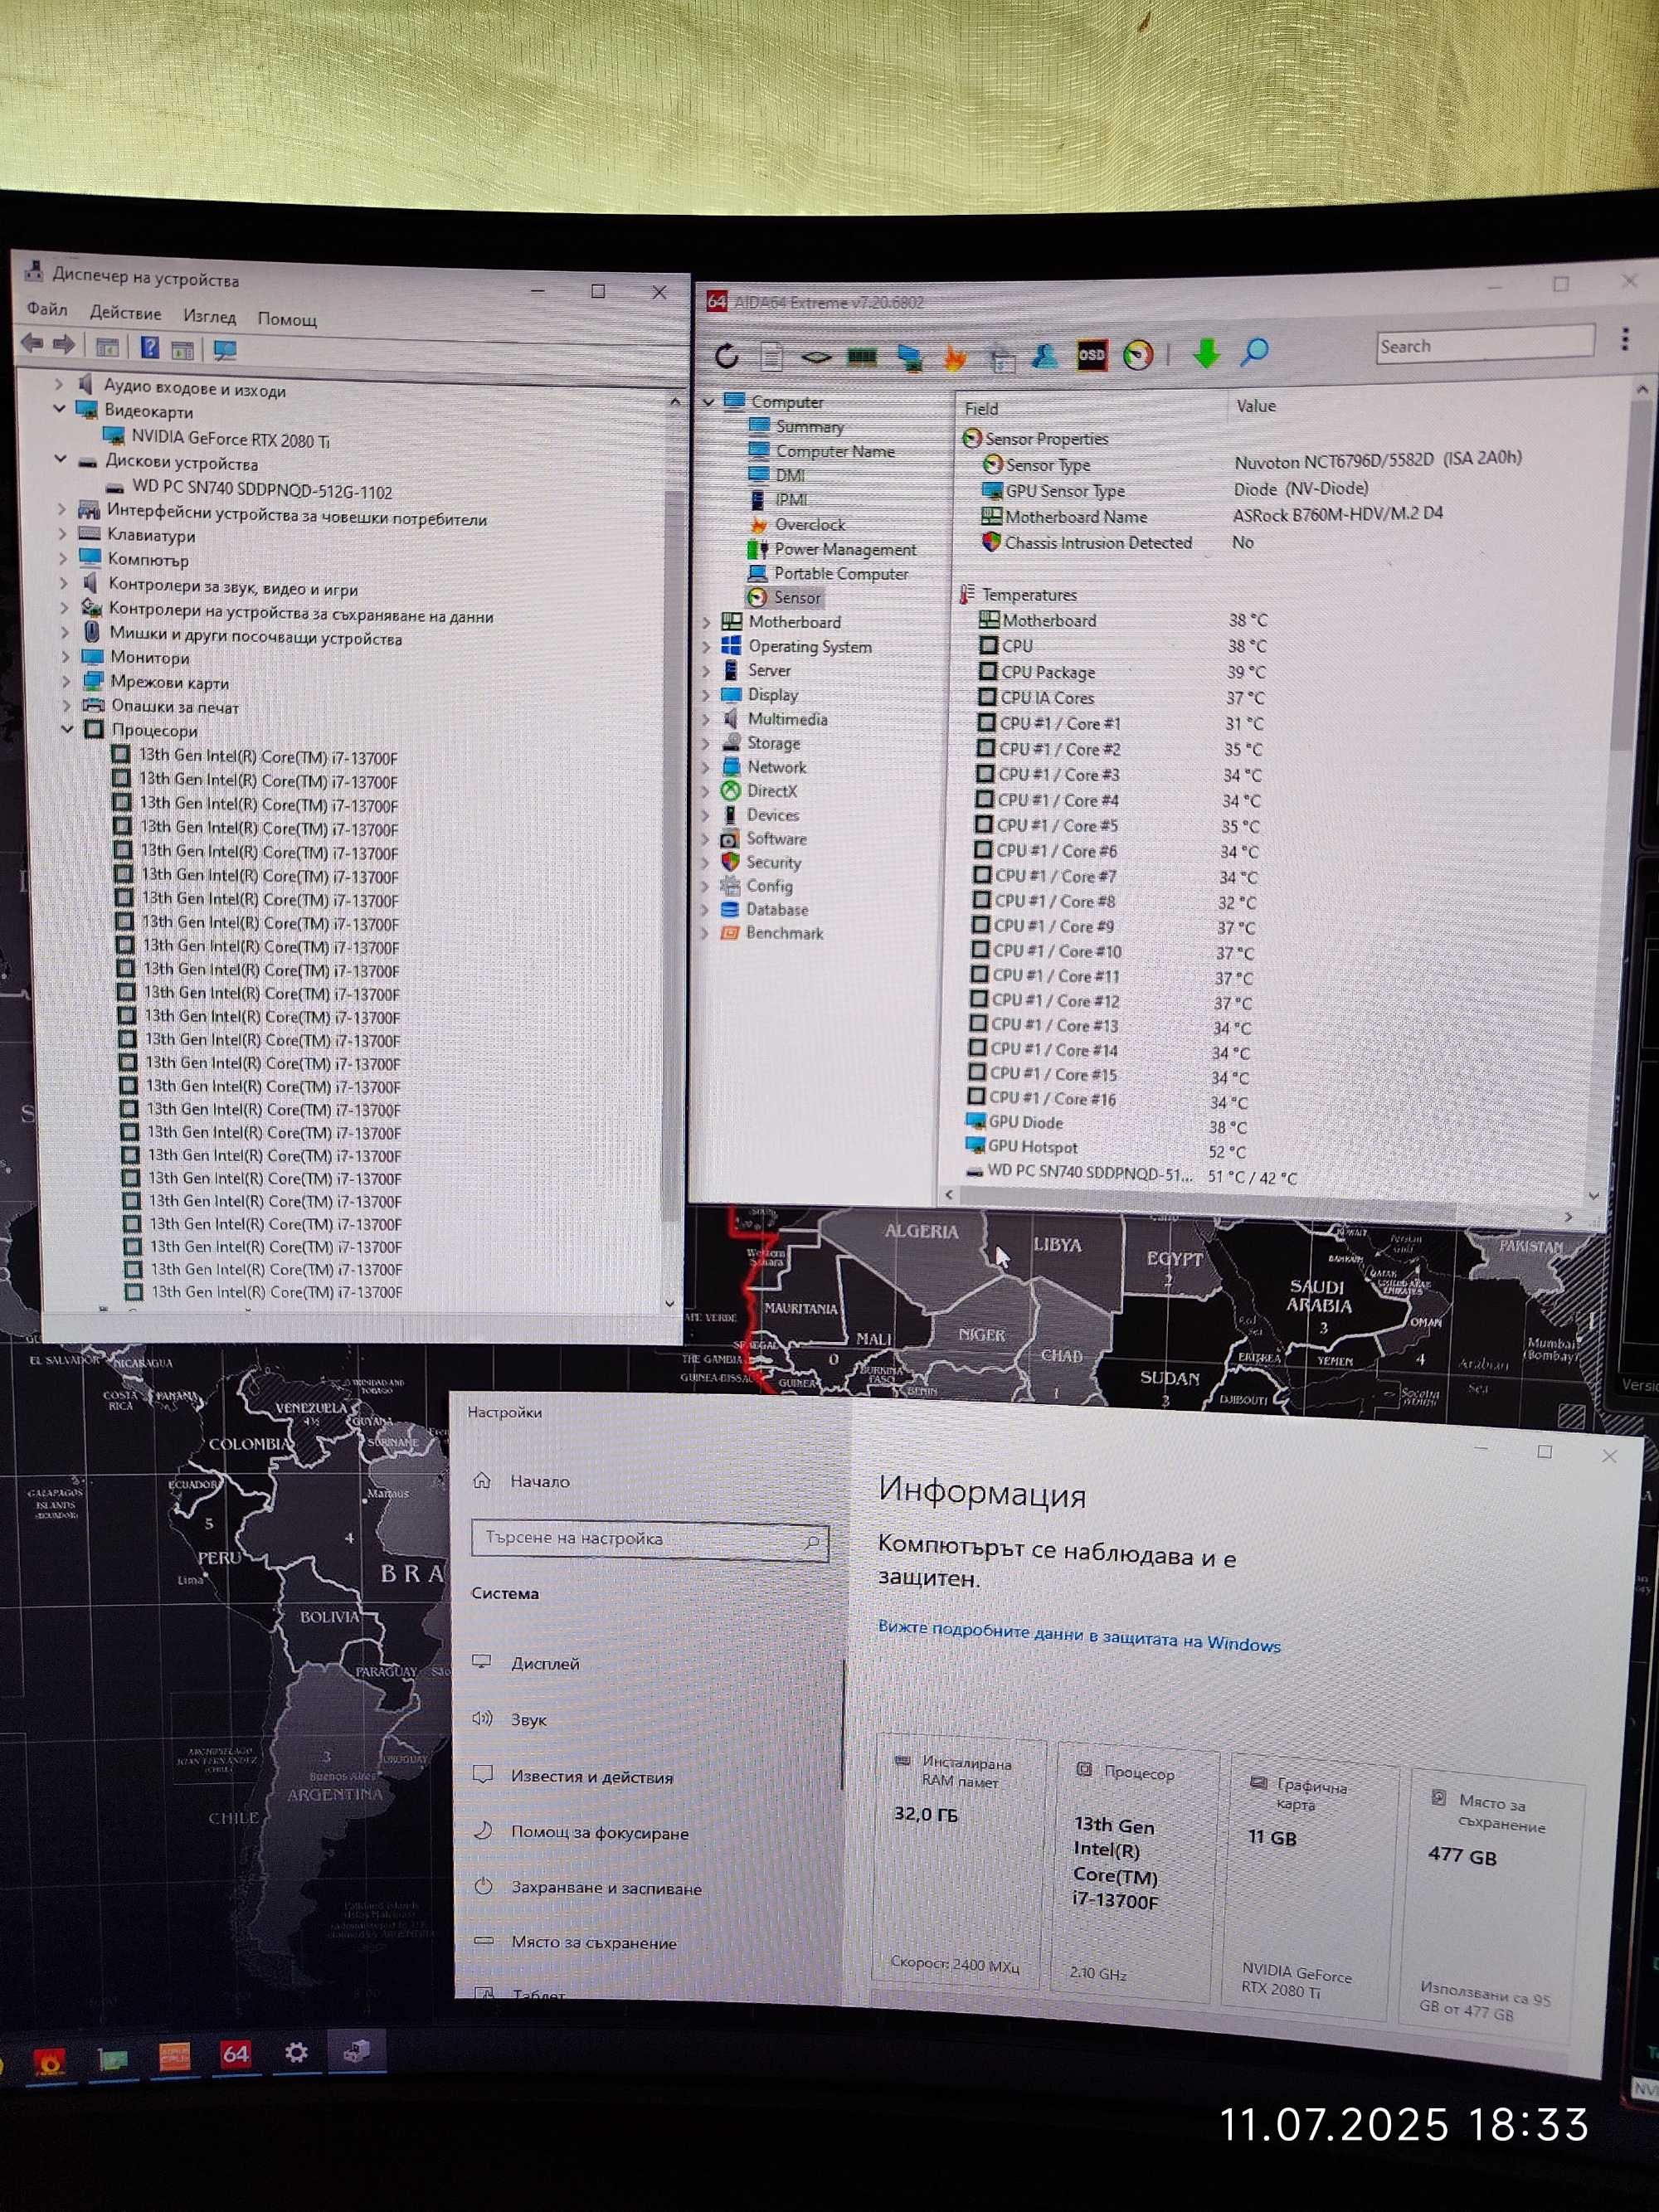This screenshot has height=2212, width=1659.
Task: Click the AIDA64 sensor gauge toolbar icon
Action: tap(1138, 354)
